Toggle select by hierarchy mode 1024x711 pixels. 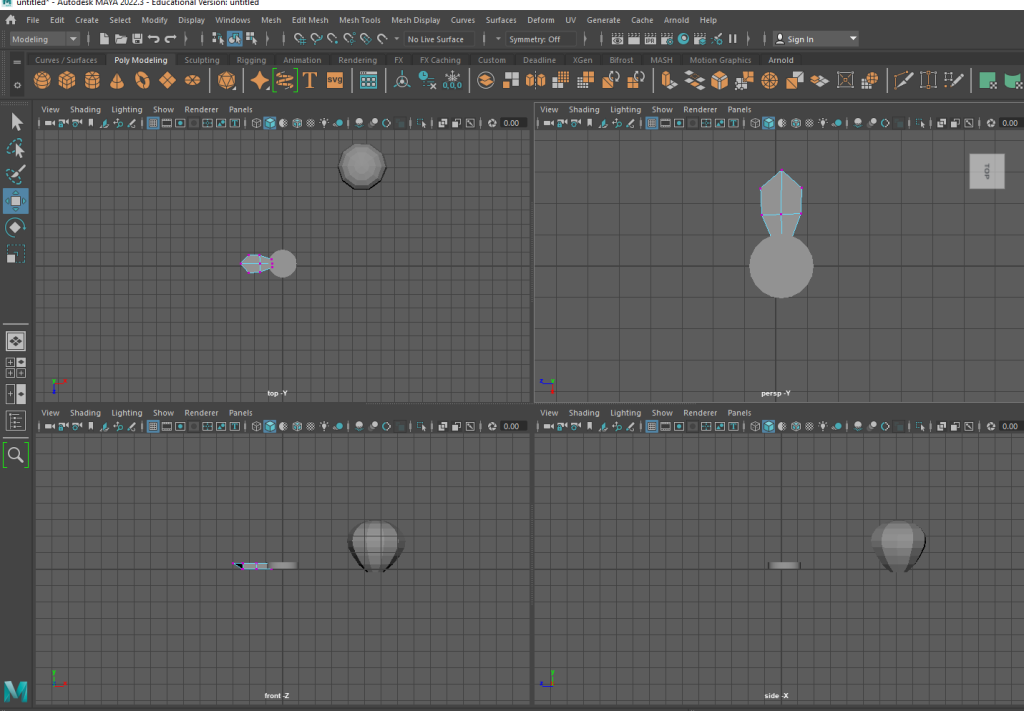tap(217, 39)
